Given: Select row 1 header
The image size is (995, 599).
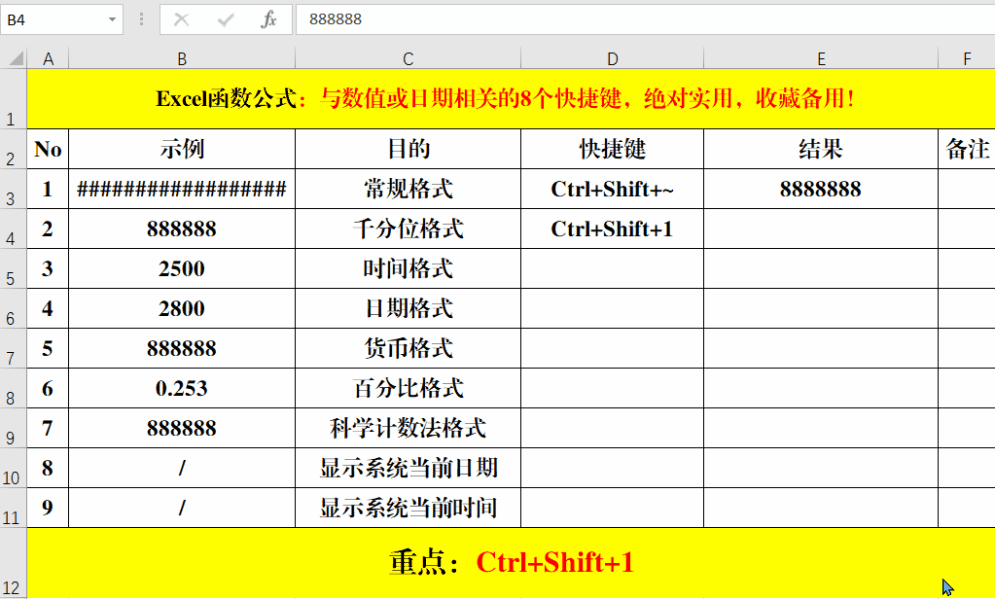Looking at the screenshot, I should click(x=13, y=99).
